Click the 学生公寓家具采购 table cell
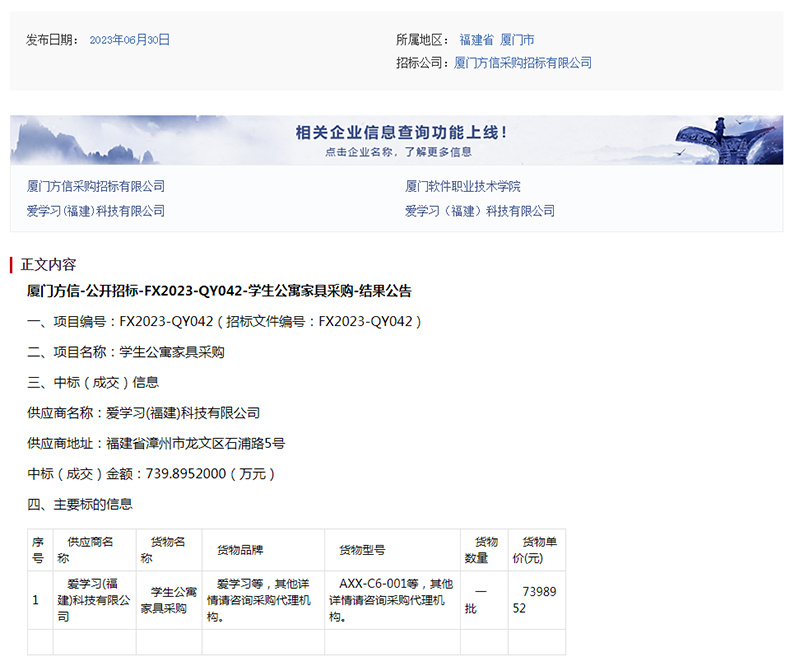This screenshot has width=790, height=666. (x=169, y=600)
